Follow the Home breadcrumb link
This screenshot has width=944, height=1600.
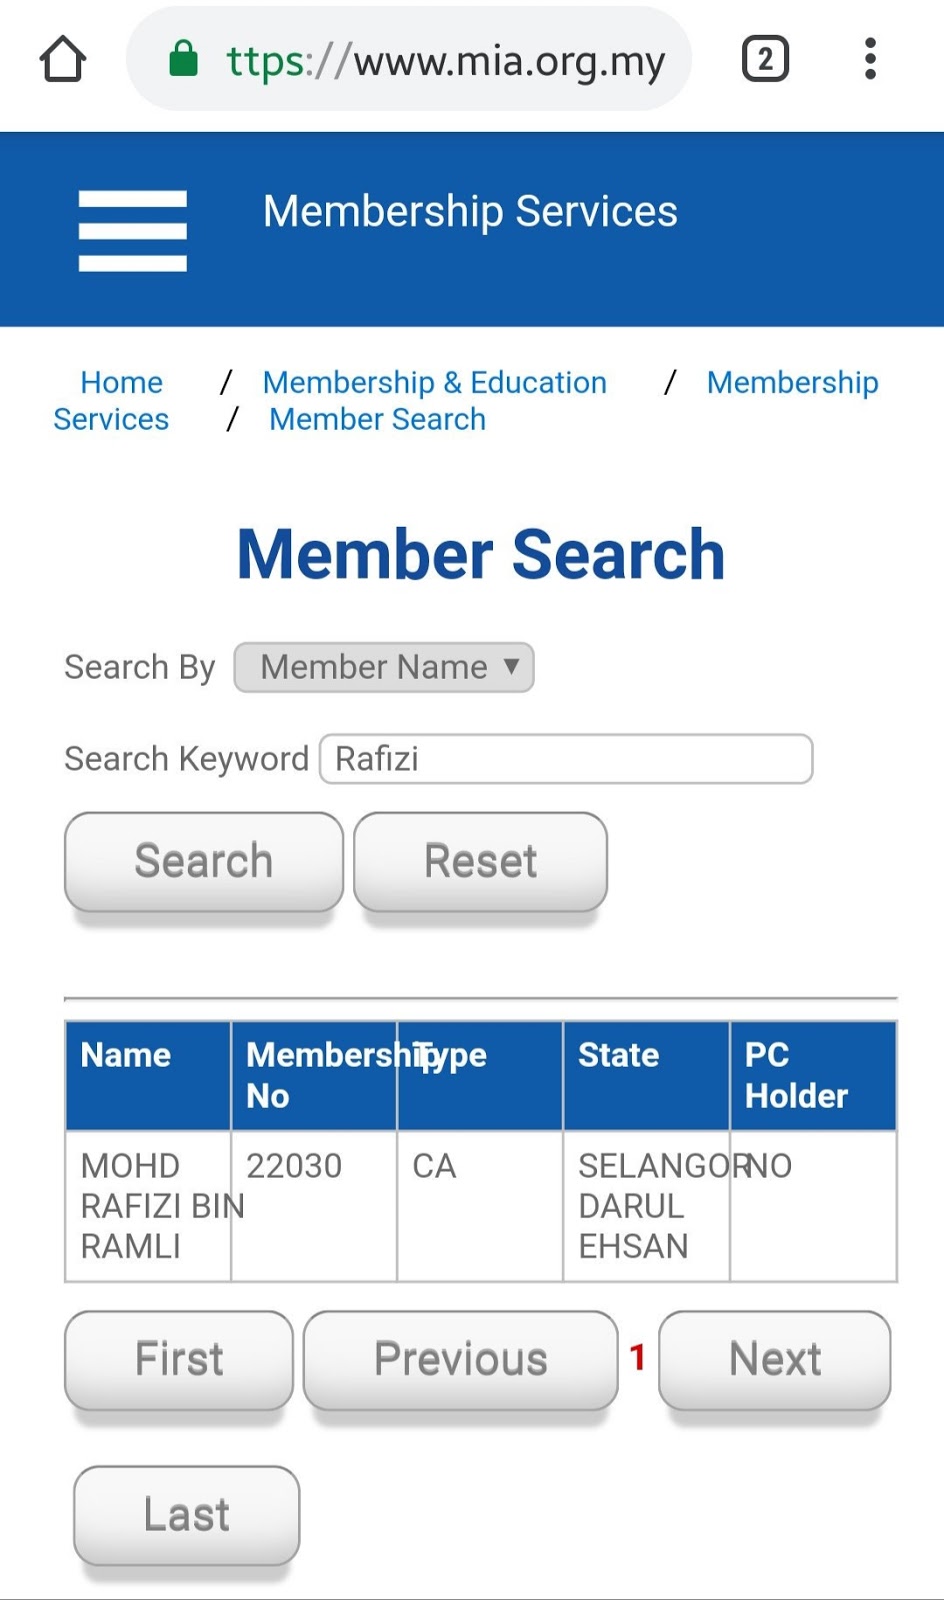tap(121, 382)
